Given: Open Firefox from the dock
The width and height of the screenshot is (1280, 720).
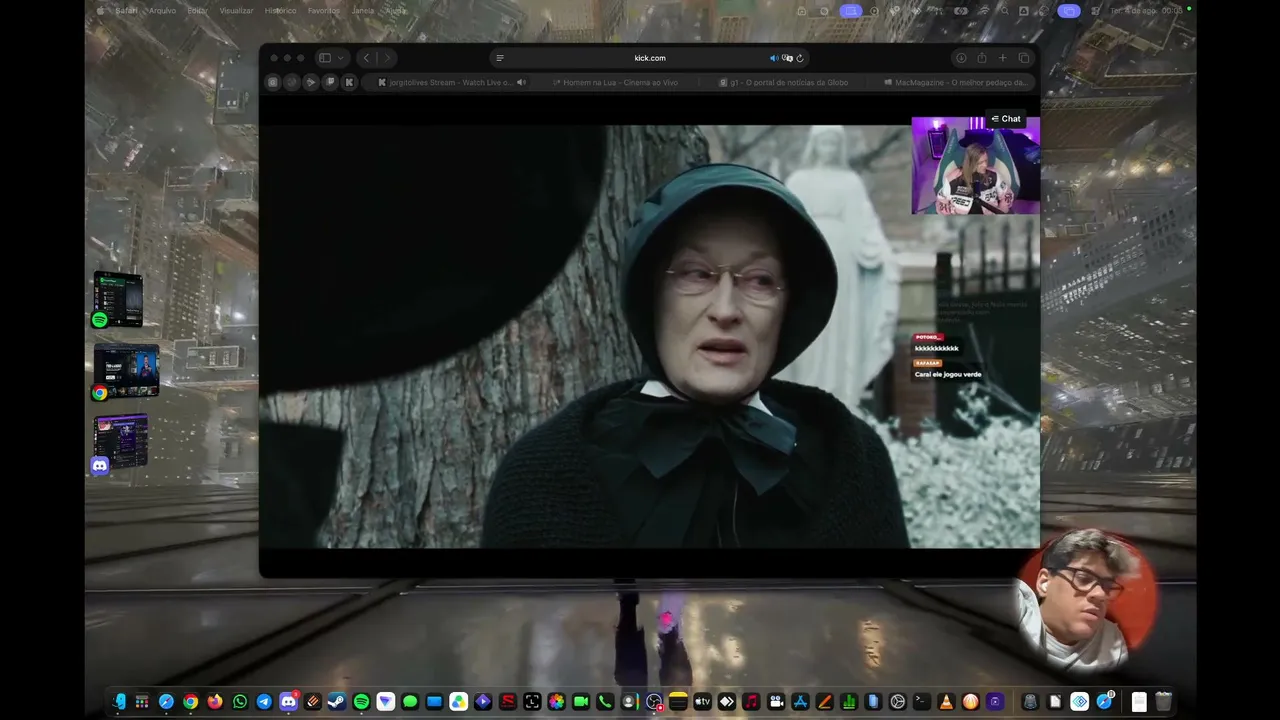Looking at the screenshot, I should 215,702.
